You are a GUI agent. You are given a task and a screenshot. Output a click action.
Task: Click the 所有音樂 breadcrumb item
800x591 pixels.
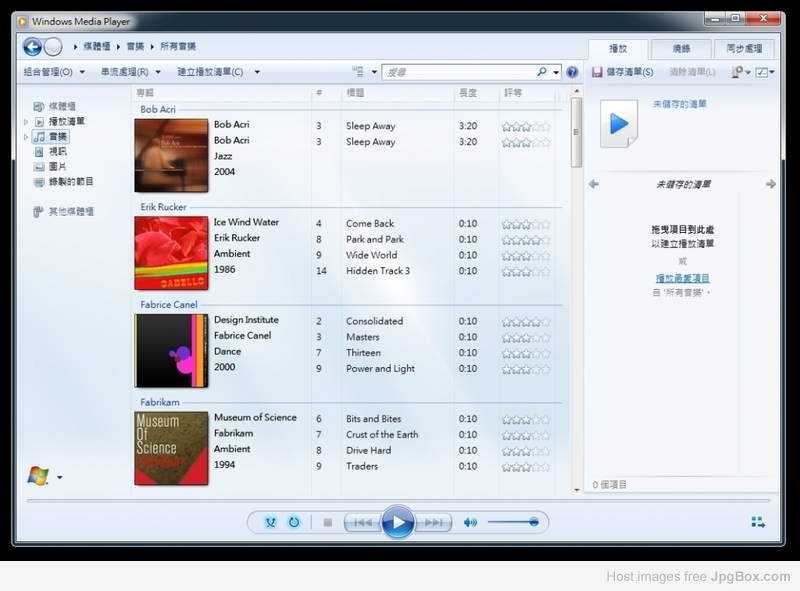click(178, 46)
